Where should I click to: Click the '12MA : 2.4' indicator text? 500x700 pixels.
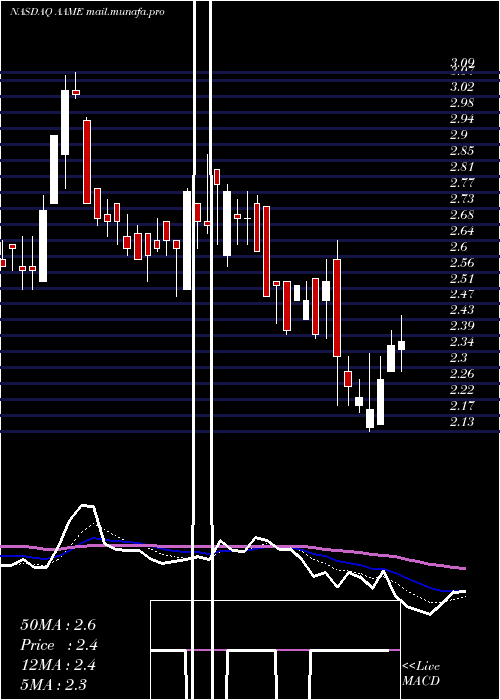58,665
